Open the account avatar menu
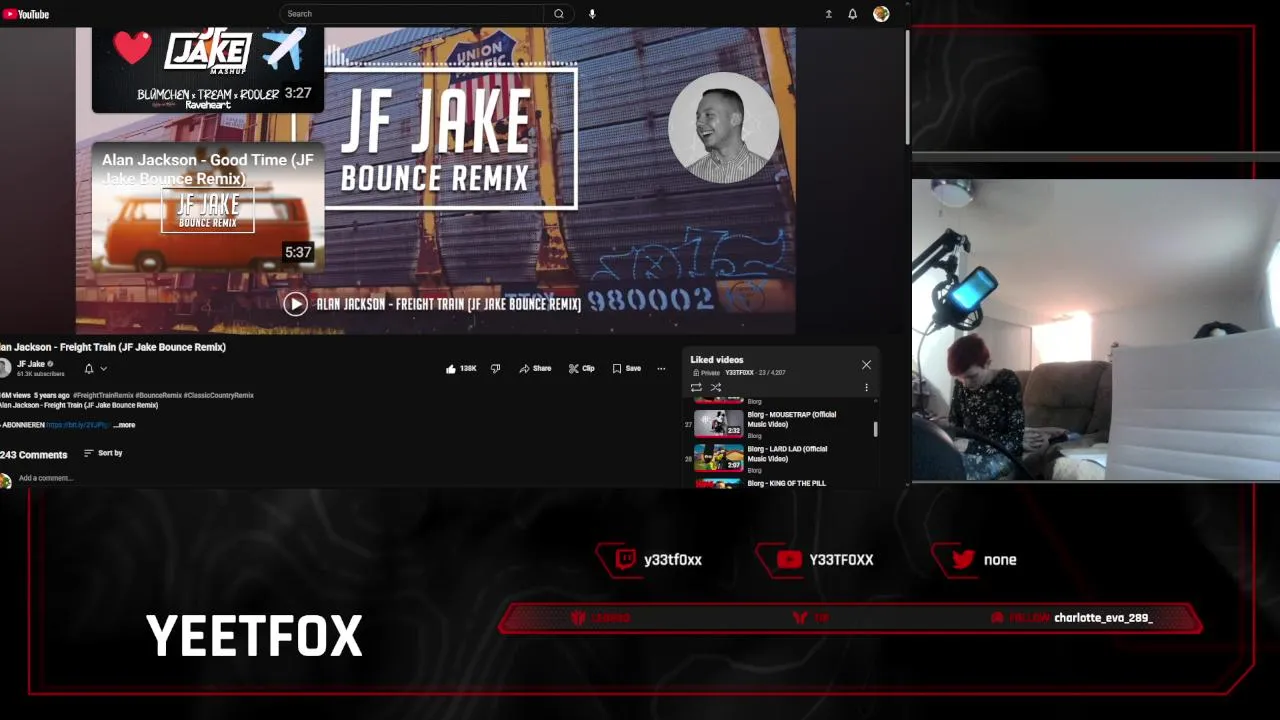Screen dimensions: 1280x720 881,14
